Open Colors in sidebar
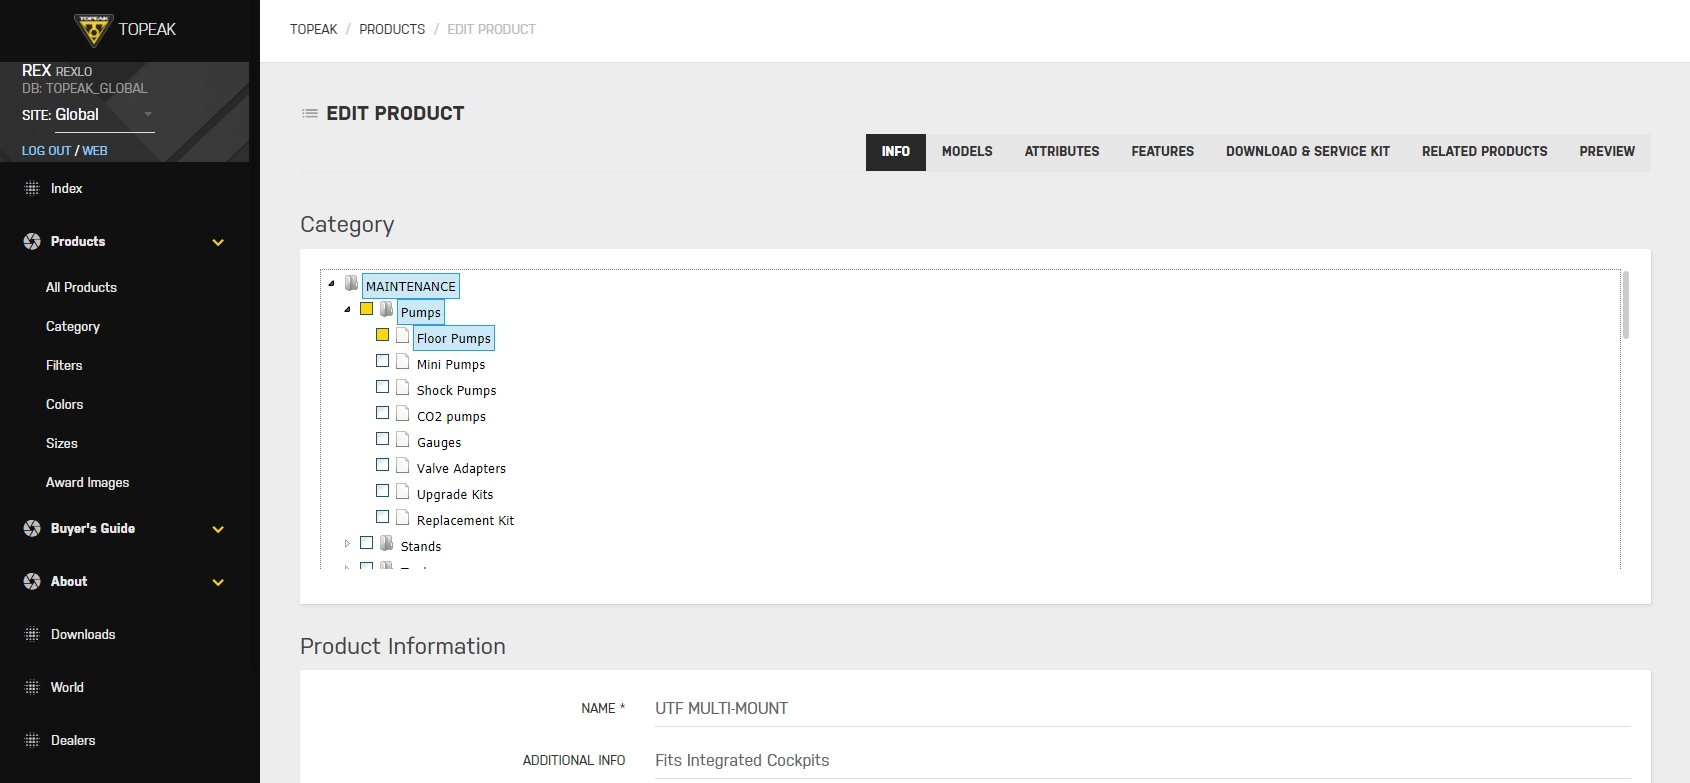Image resolution: width=1690 pixels, height=783 pixels. coord(64,404)
